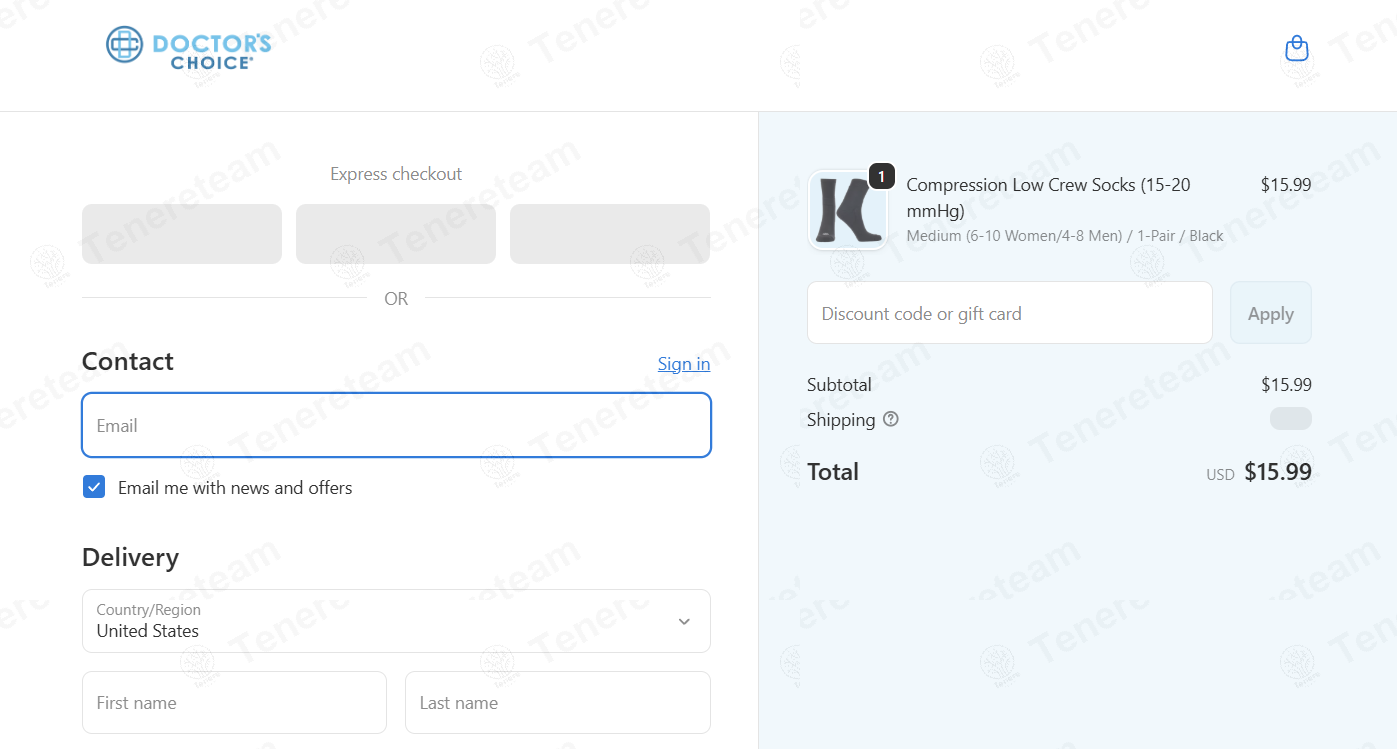Focus the Email input field
Viewport: 1397px width, 749px height.
[396, 425]
